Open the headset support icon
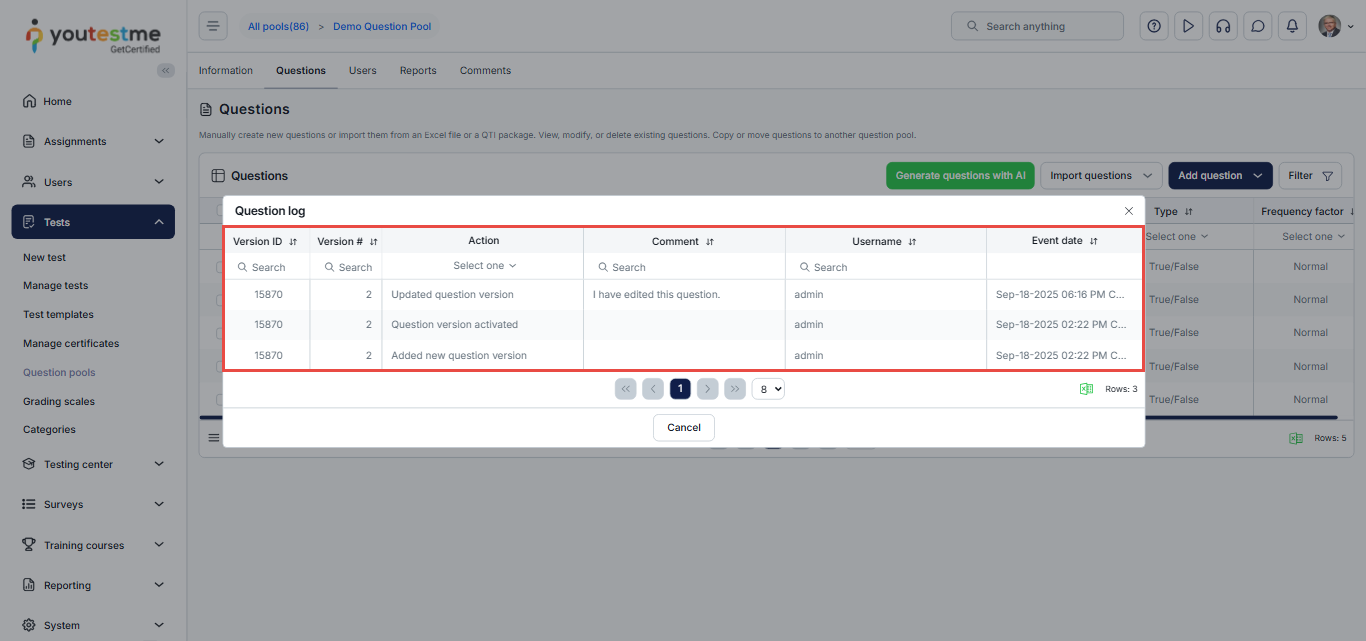The image size is (1366, 641). coord(1223,26)
